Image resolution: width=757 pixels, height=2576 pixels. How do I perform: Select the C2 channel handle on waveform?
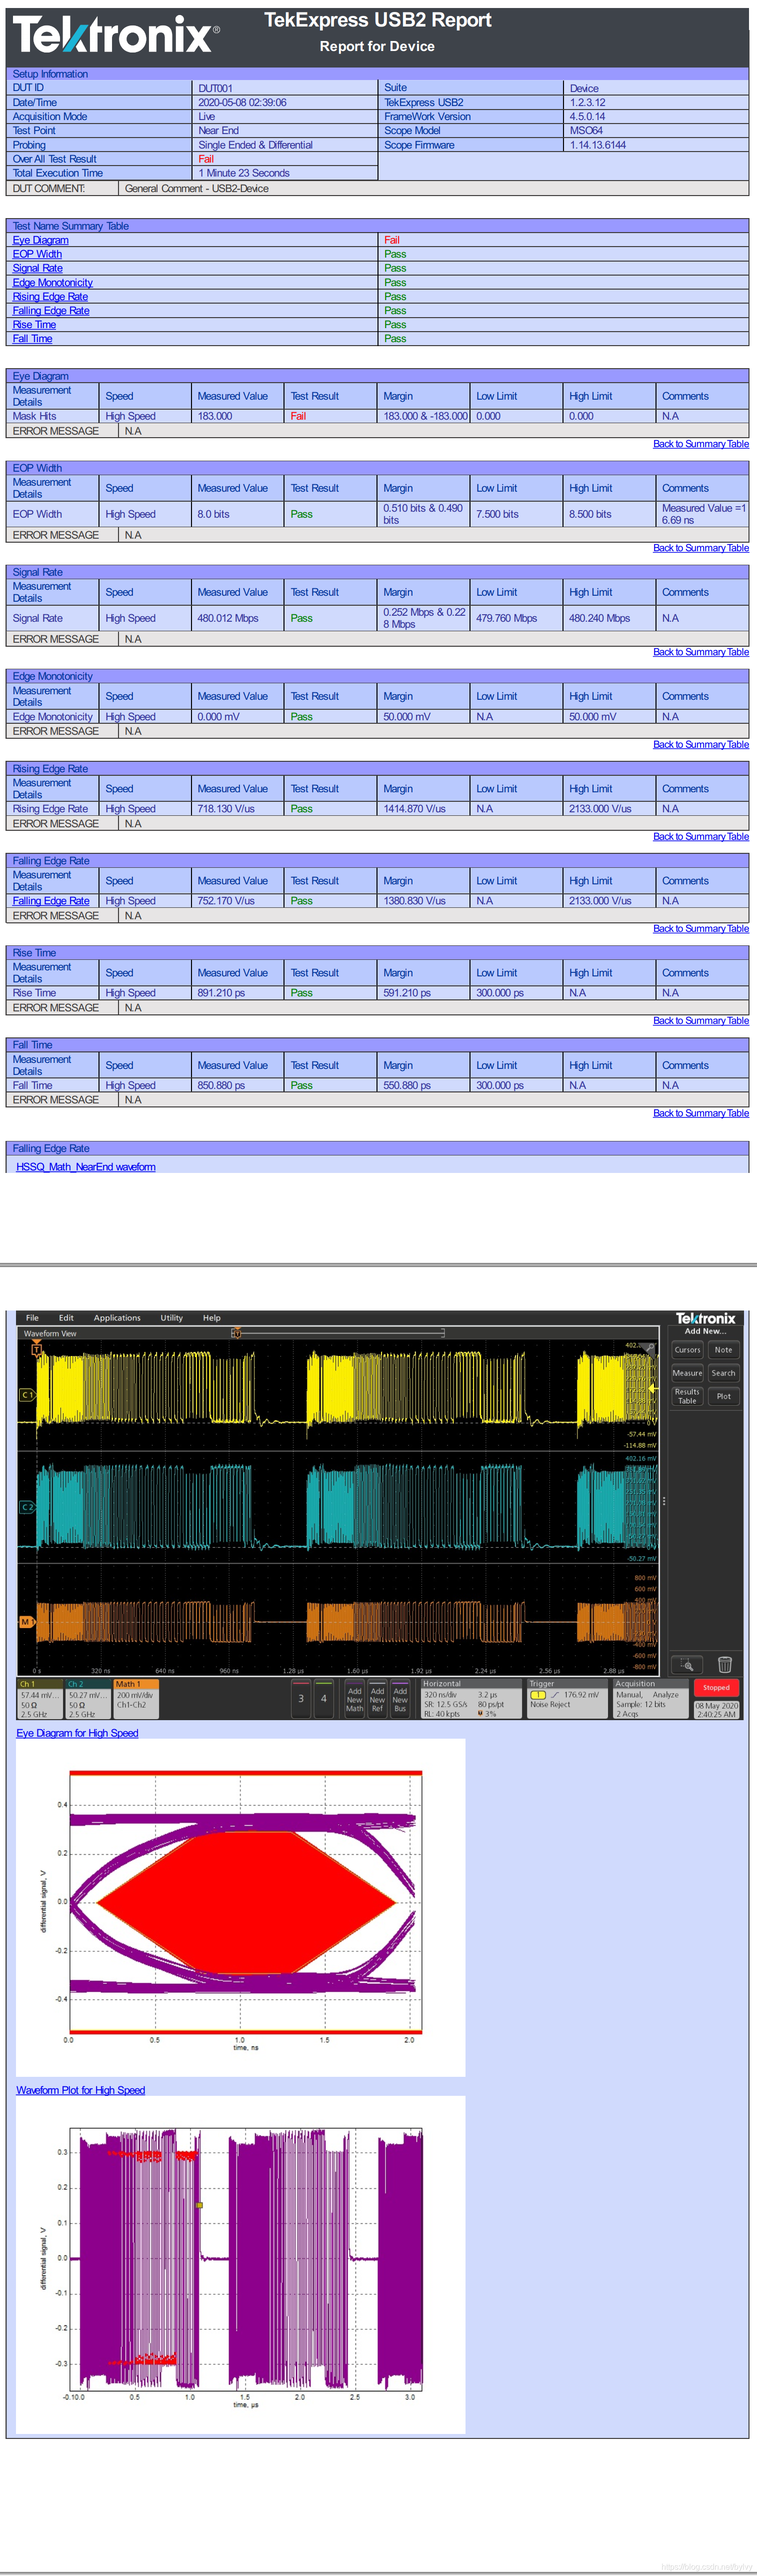pos(27,1507)
